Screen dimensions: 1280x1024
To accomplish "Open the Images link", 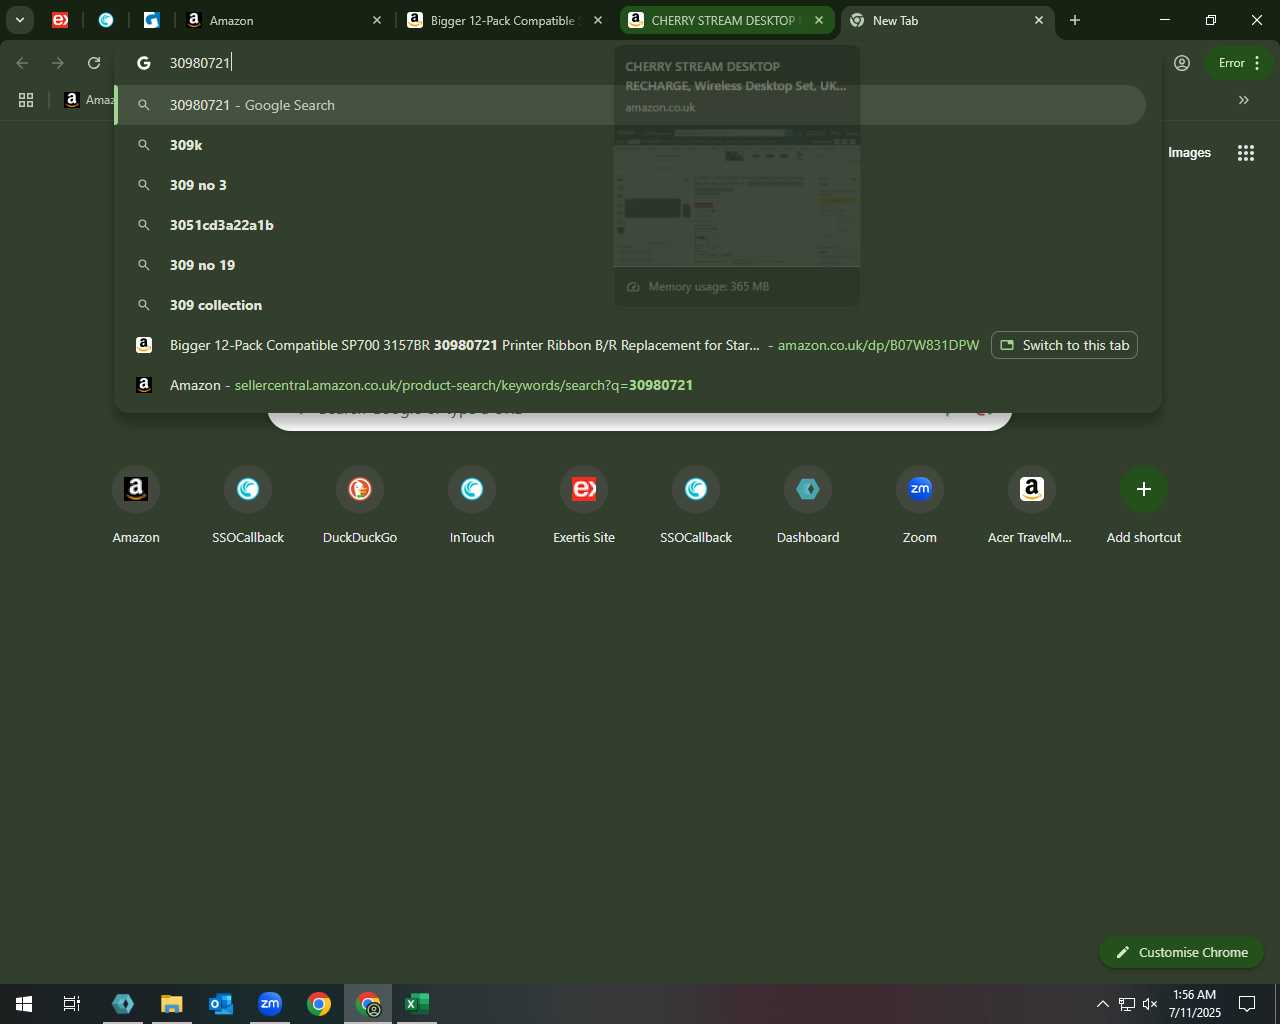I will pos(1189,153).
